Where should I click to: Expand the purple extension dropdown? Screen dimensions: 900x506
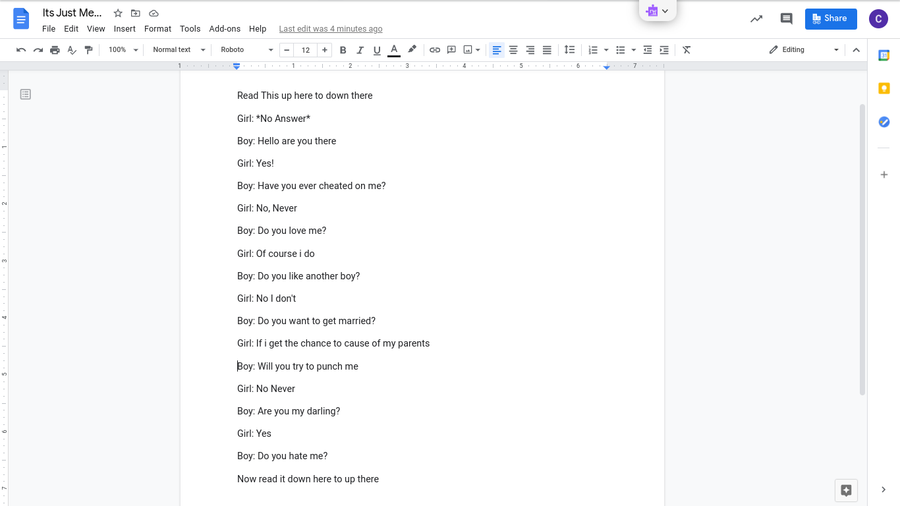tap(658, 11)
